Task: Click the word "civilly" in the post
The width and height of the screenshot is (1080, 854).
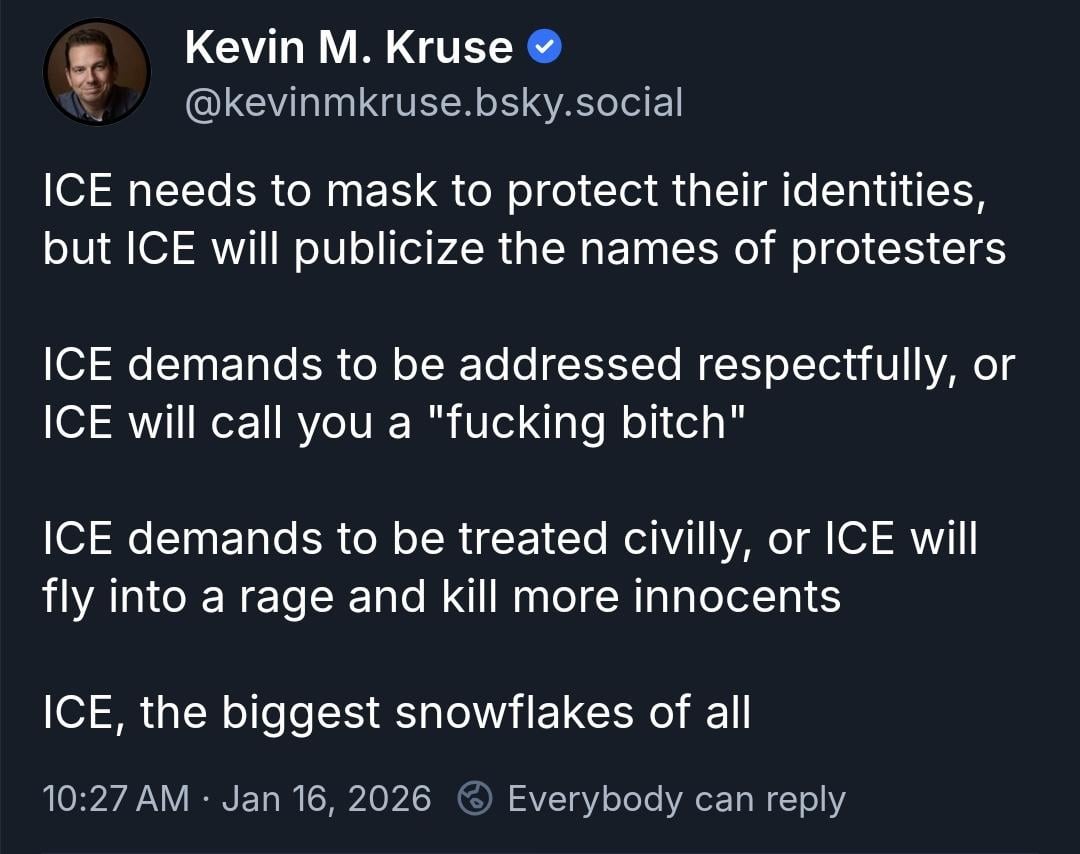Action: click(688, 539)
